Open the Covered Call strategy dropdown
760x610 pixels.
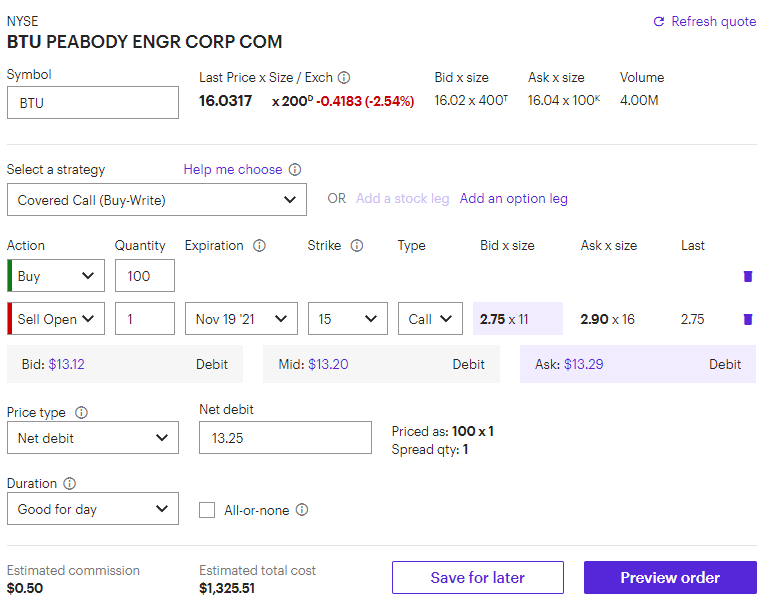coord(157,200)
